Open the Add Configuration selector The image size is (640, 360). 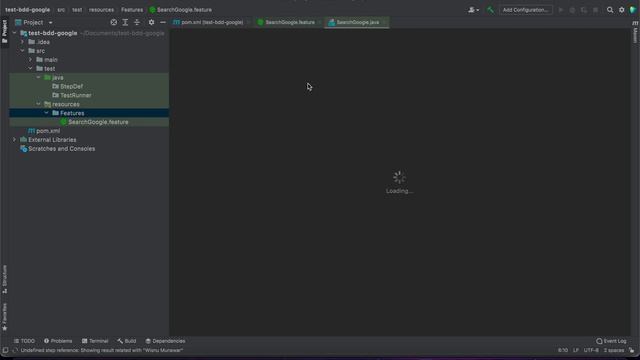tap(525, 10)
